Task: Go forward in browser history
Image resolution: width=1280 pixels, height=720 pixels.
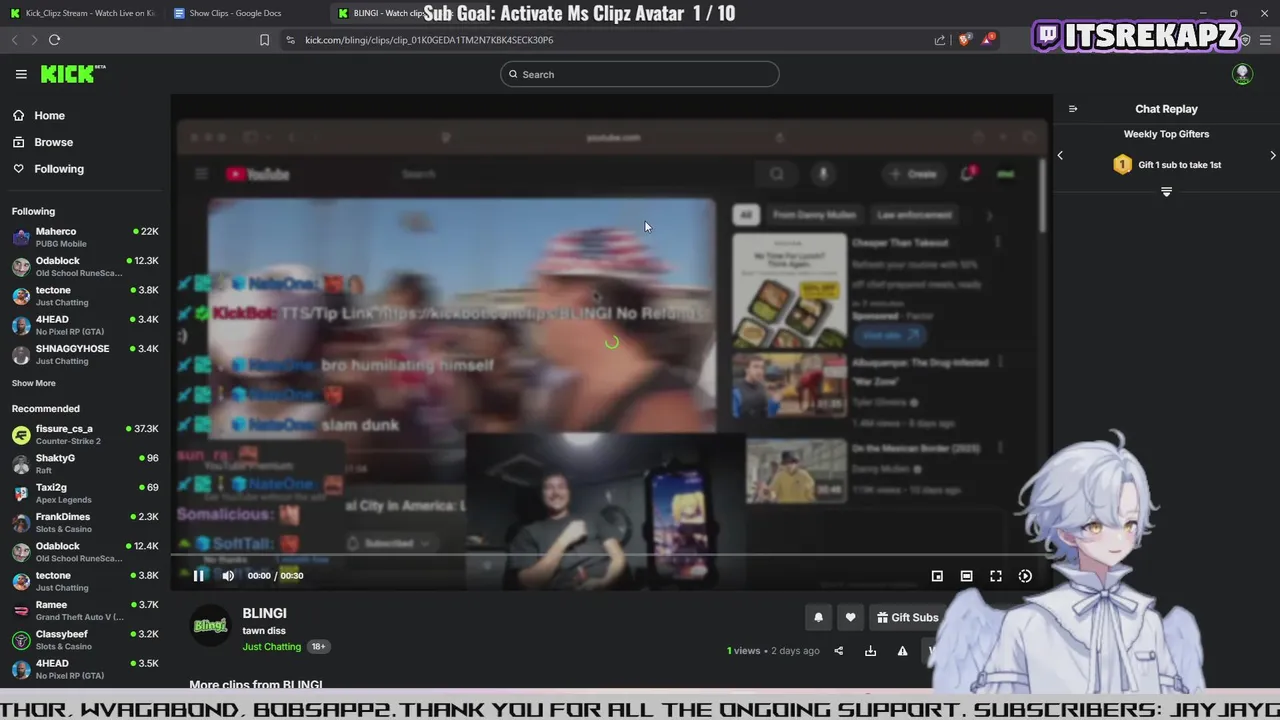Action: 34,40
